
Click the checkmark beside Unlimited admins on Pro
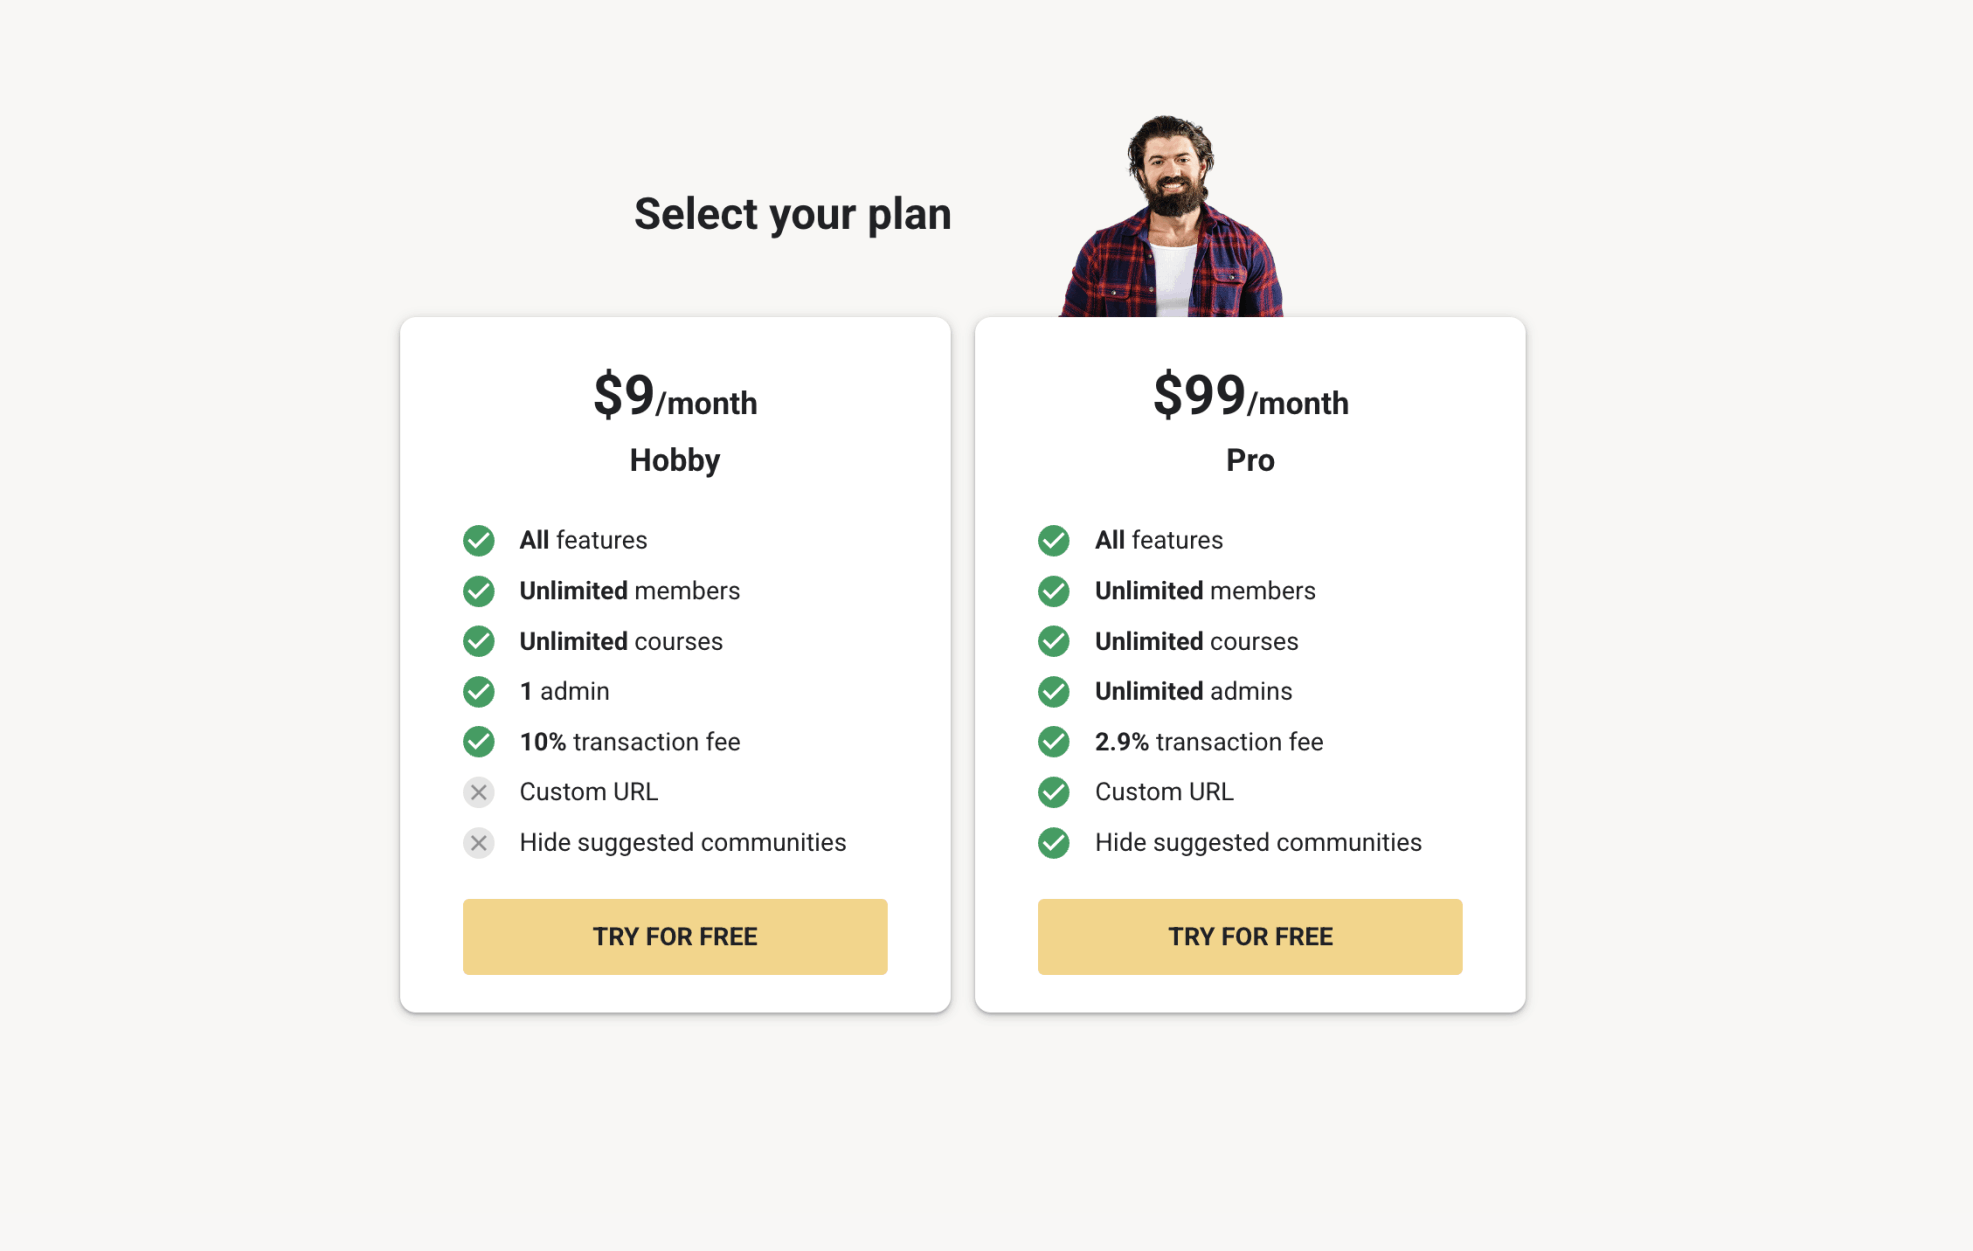[1054, 691]
